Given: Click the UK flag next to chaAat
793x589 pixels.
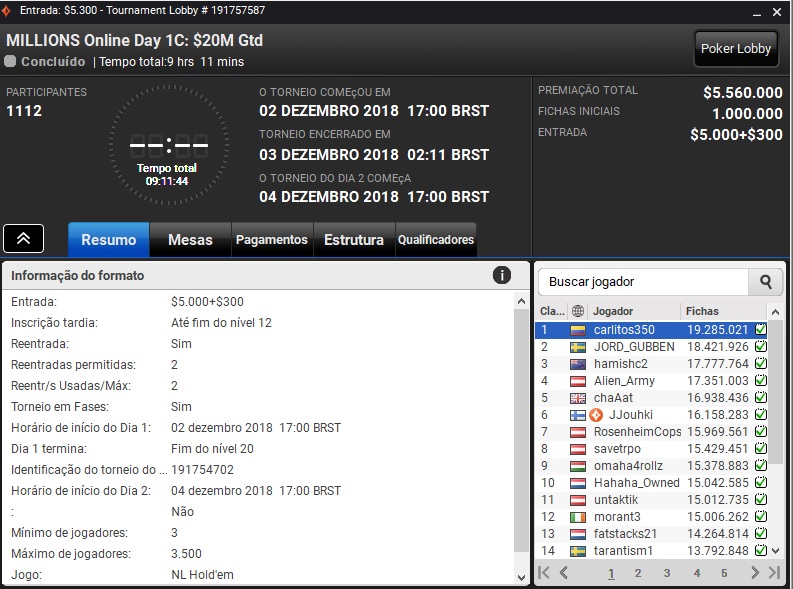Looking at the screenshot, I should pyautogui.click(x=578, y=398).
